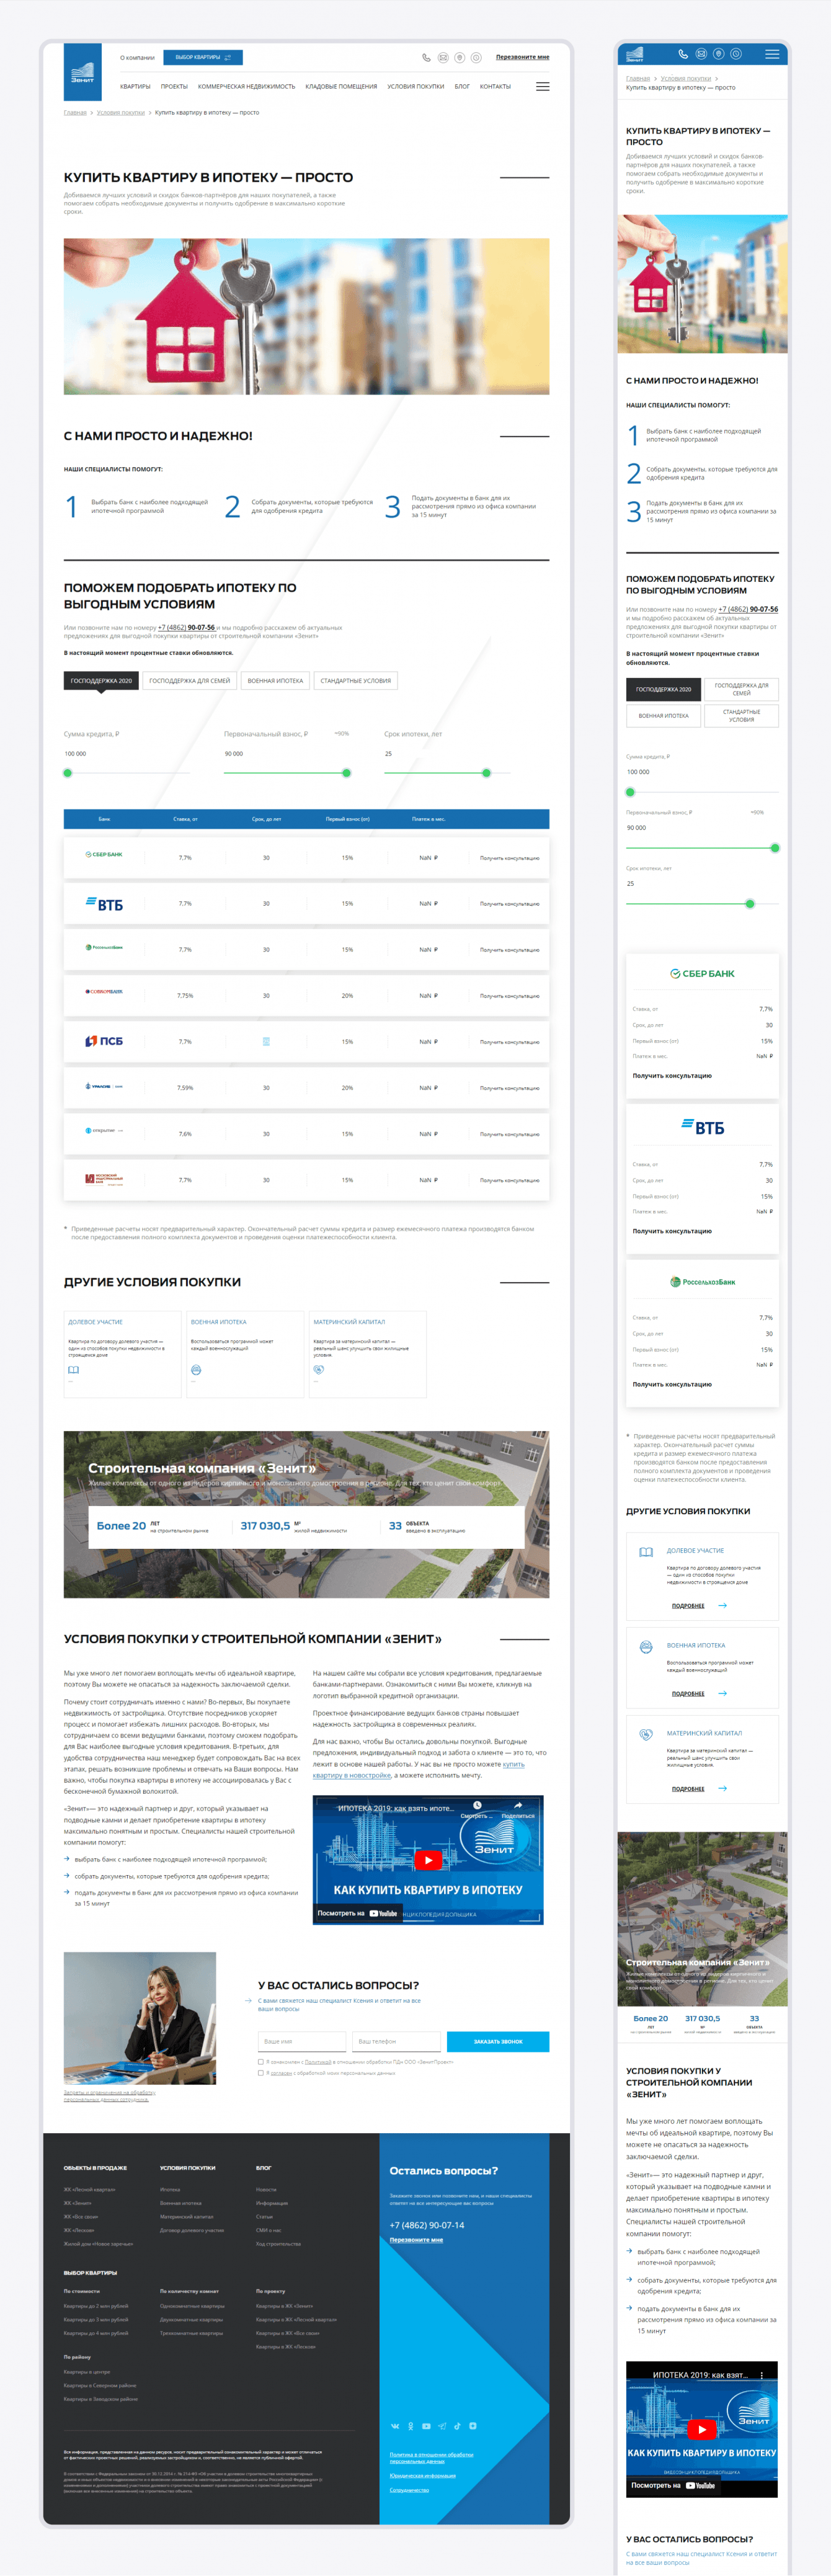Image resolution: width=831 pixels, height=2576 pixels.
Task: Tap the envelope icon in the mobile header
Action: pos(701,54)
